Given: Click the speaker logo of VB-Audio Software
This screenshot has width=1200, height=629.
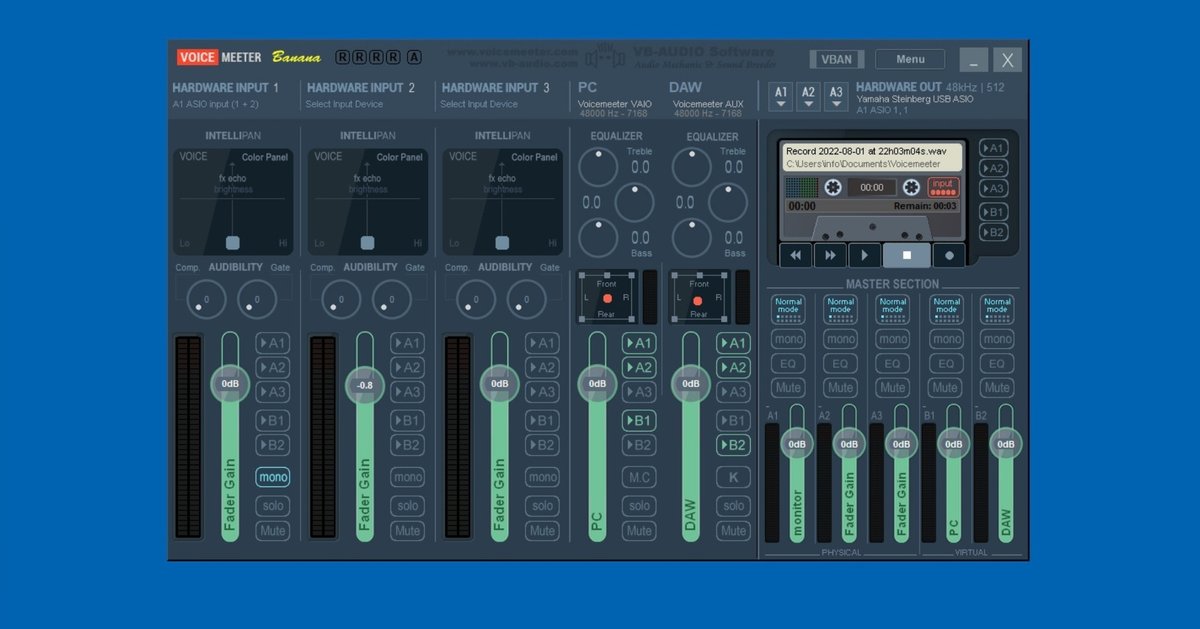Looking at the screenshot, I should point(605,57).
